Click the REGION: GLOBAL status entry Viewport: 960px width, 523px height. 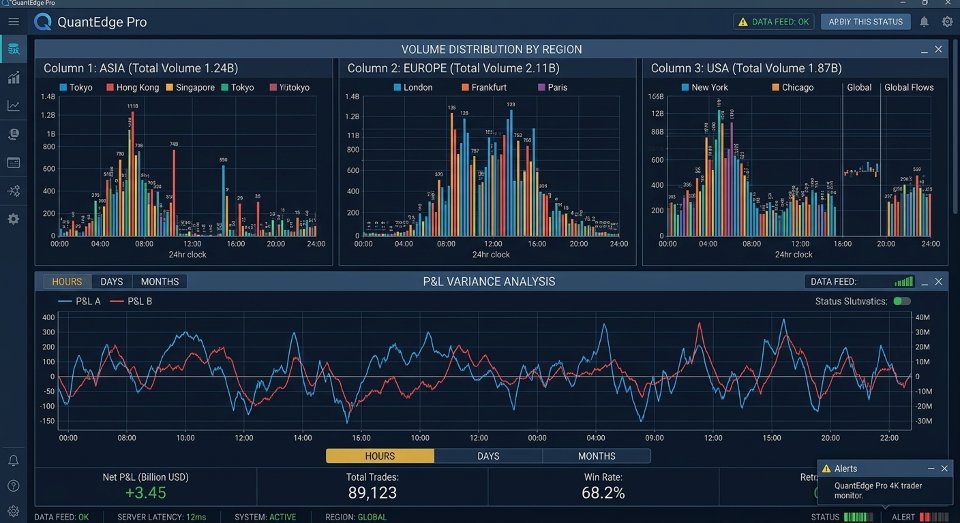coord(356,517)
